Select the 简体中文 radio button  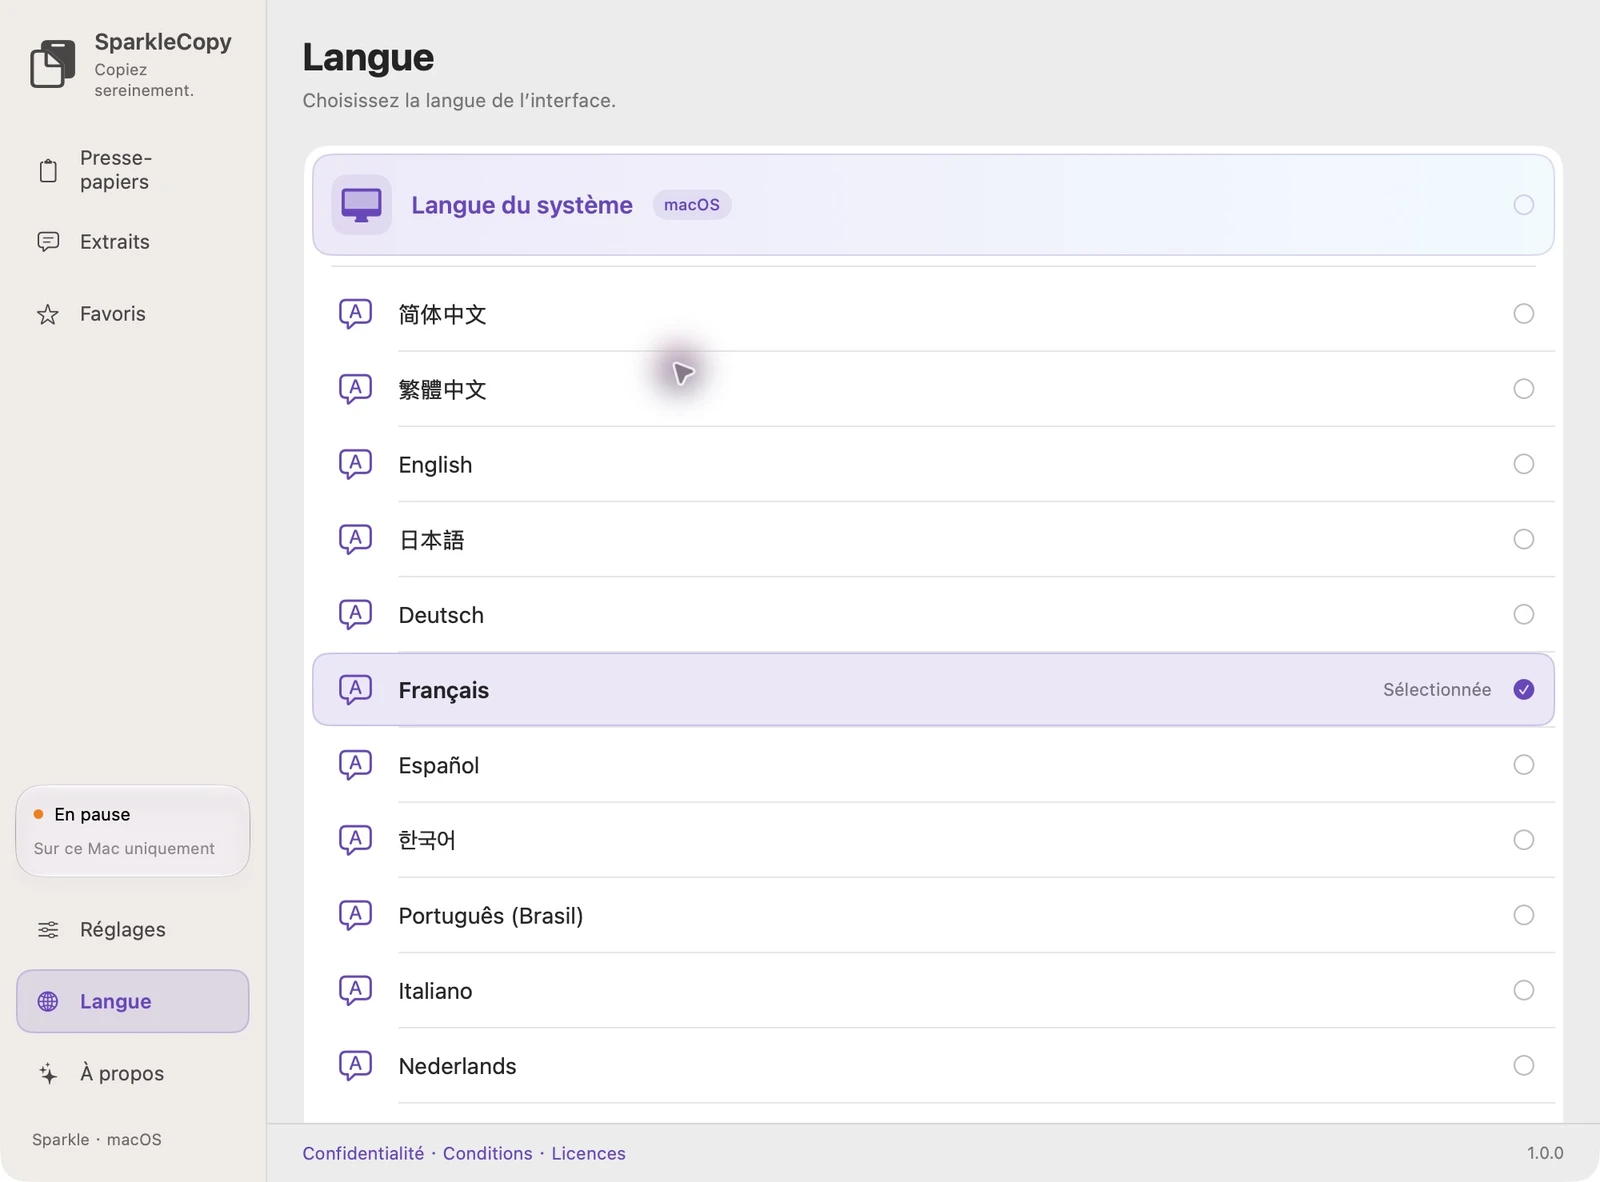(x=1523, y=314)
